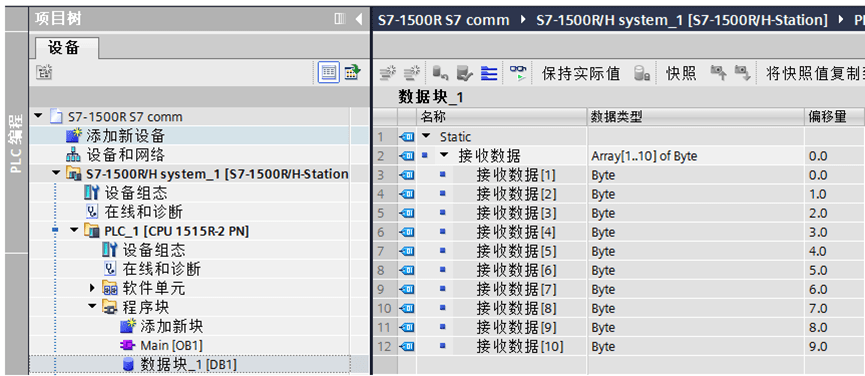Collapse the S7-1500R S7 comm project node
865x376 pixels.
(38, 116)
